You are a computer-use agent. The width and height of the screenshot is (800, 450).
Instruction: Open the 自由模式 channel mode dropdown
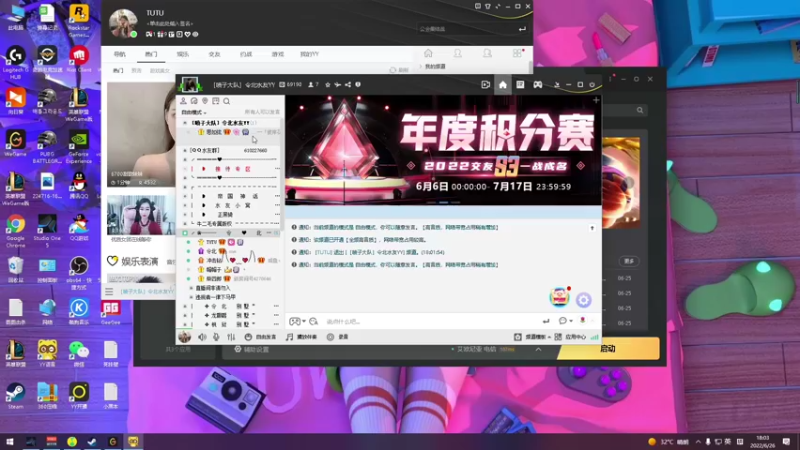tap(194, 112)
